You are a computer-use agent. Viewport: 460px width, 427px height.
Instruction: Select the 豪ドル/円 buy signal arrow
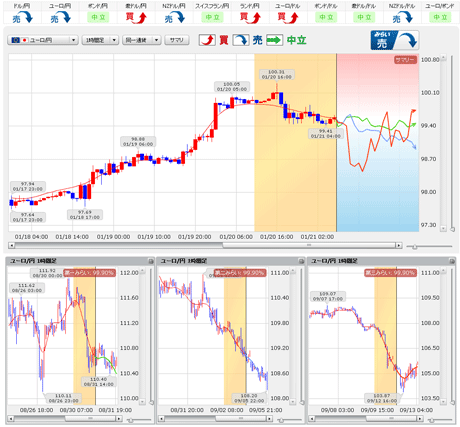(x=136, y=17)
